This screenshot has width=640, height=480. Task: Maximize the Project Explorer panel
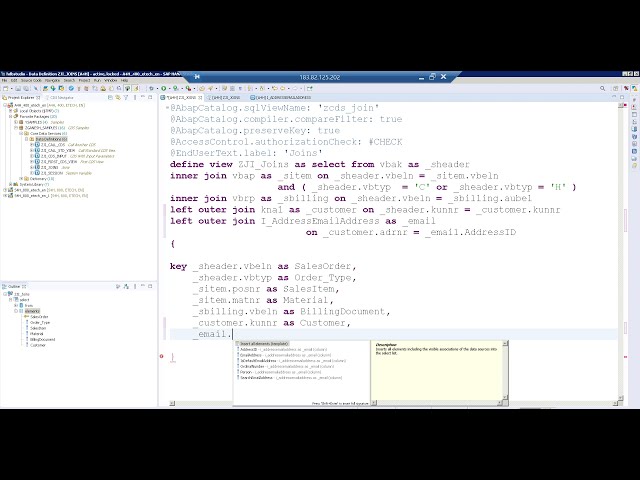point(150,97)
